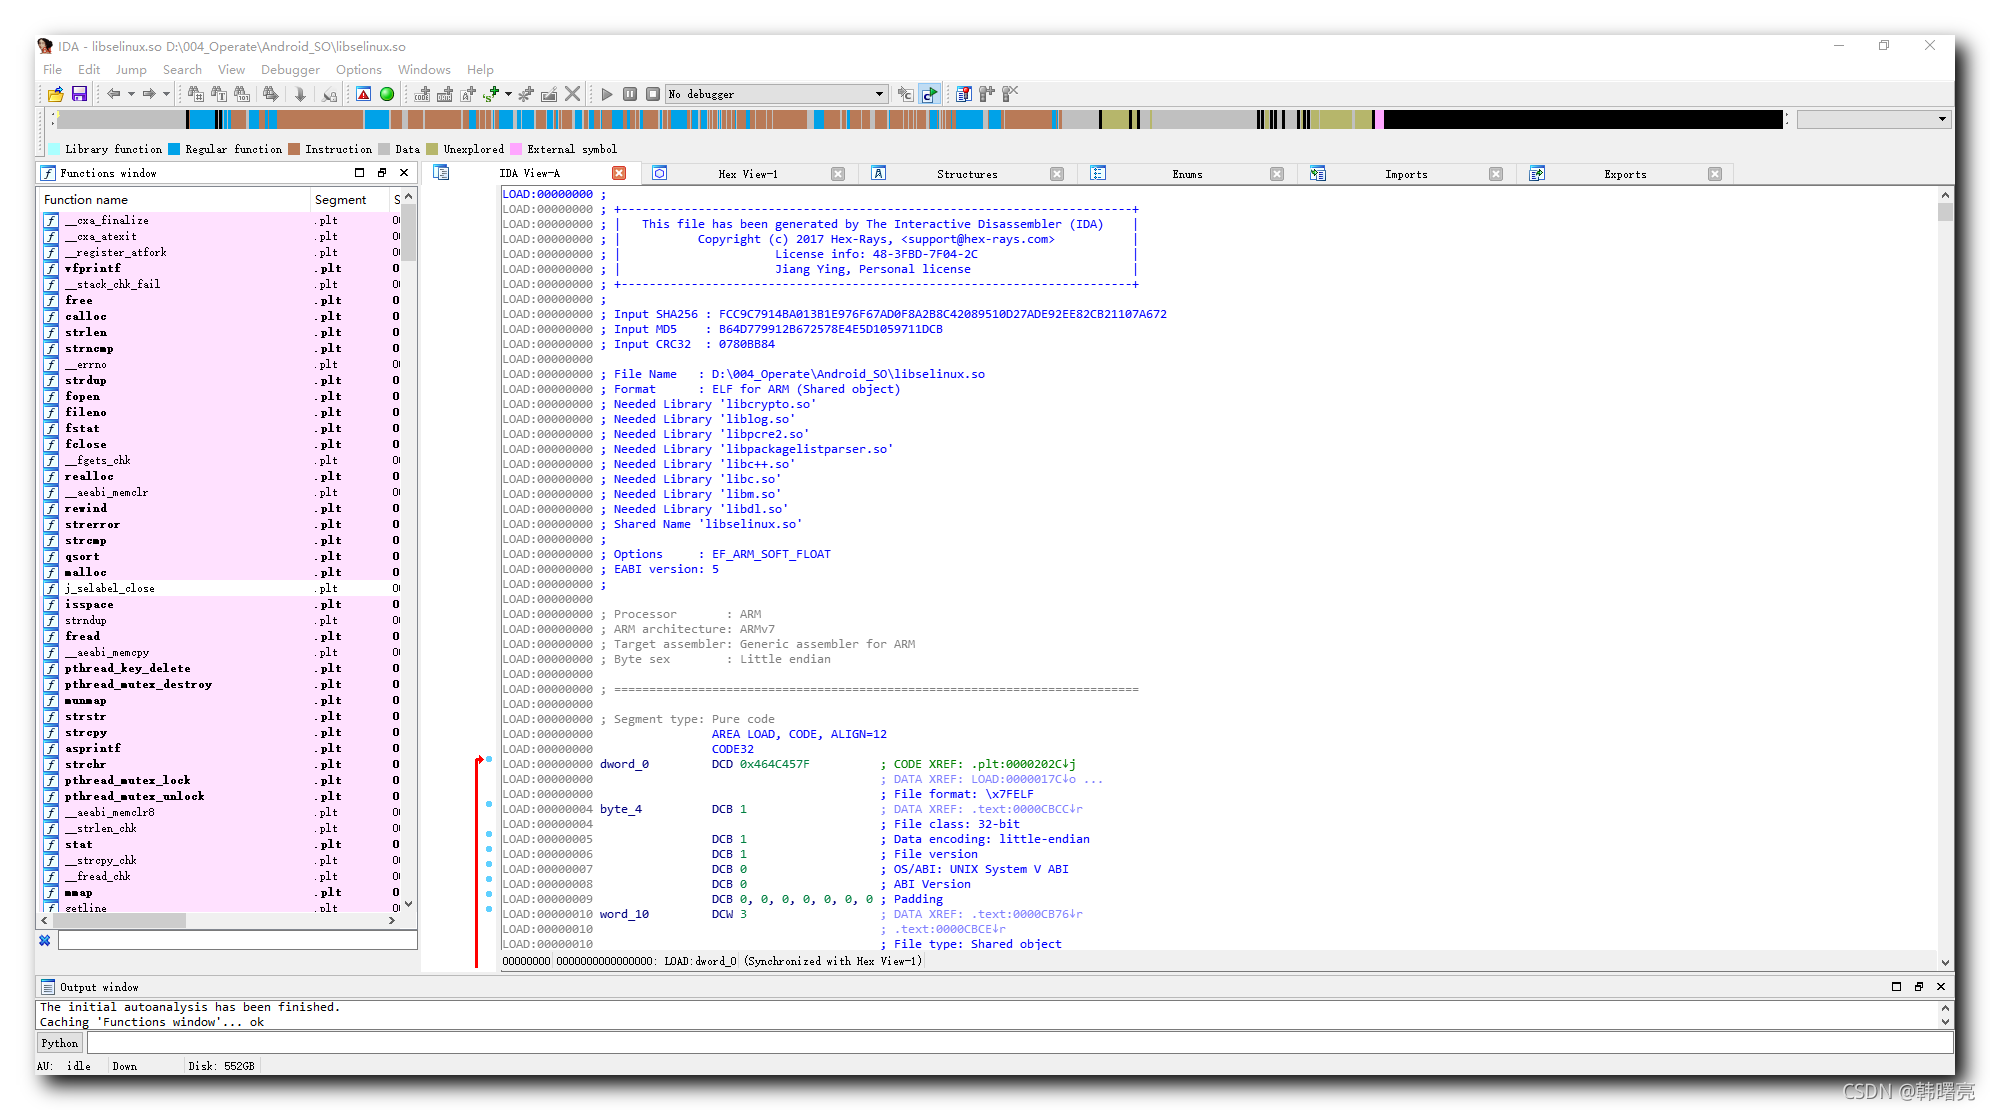Jump forward with the right arrow
This screenshot has height=1110, width=1990.
coord(149,94)
